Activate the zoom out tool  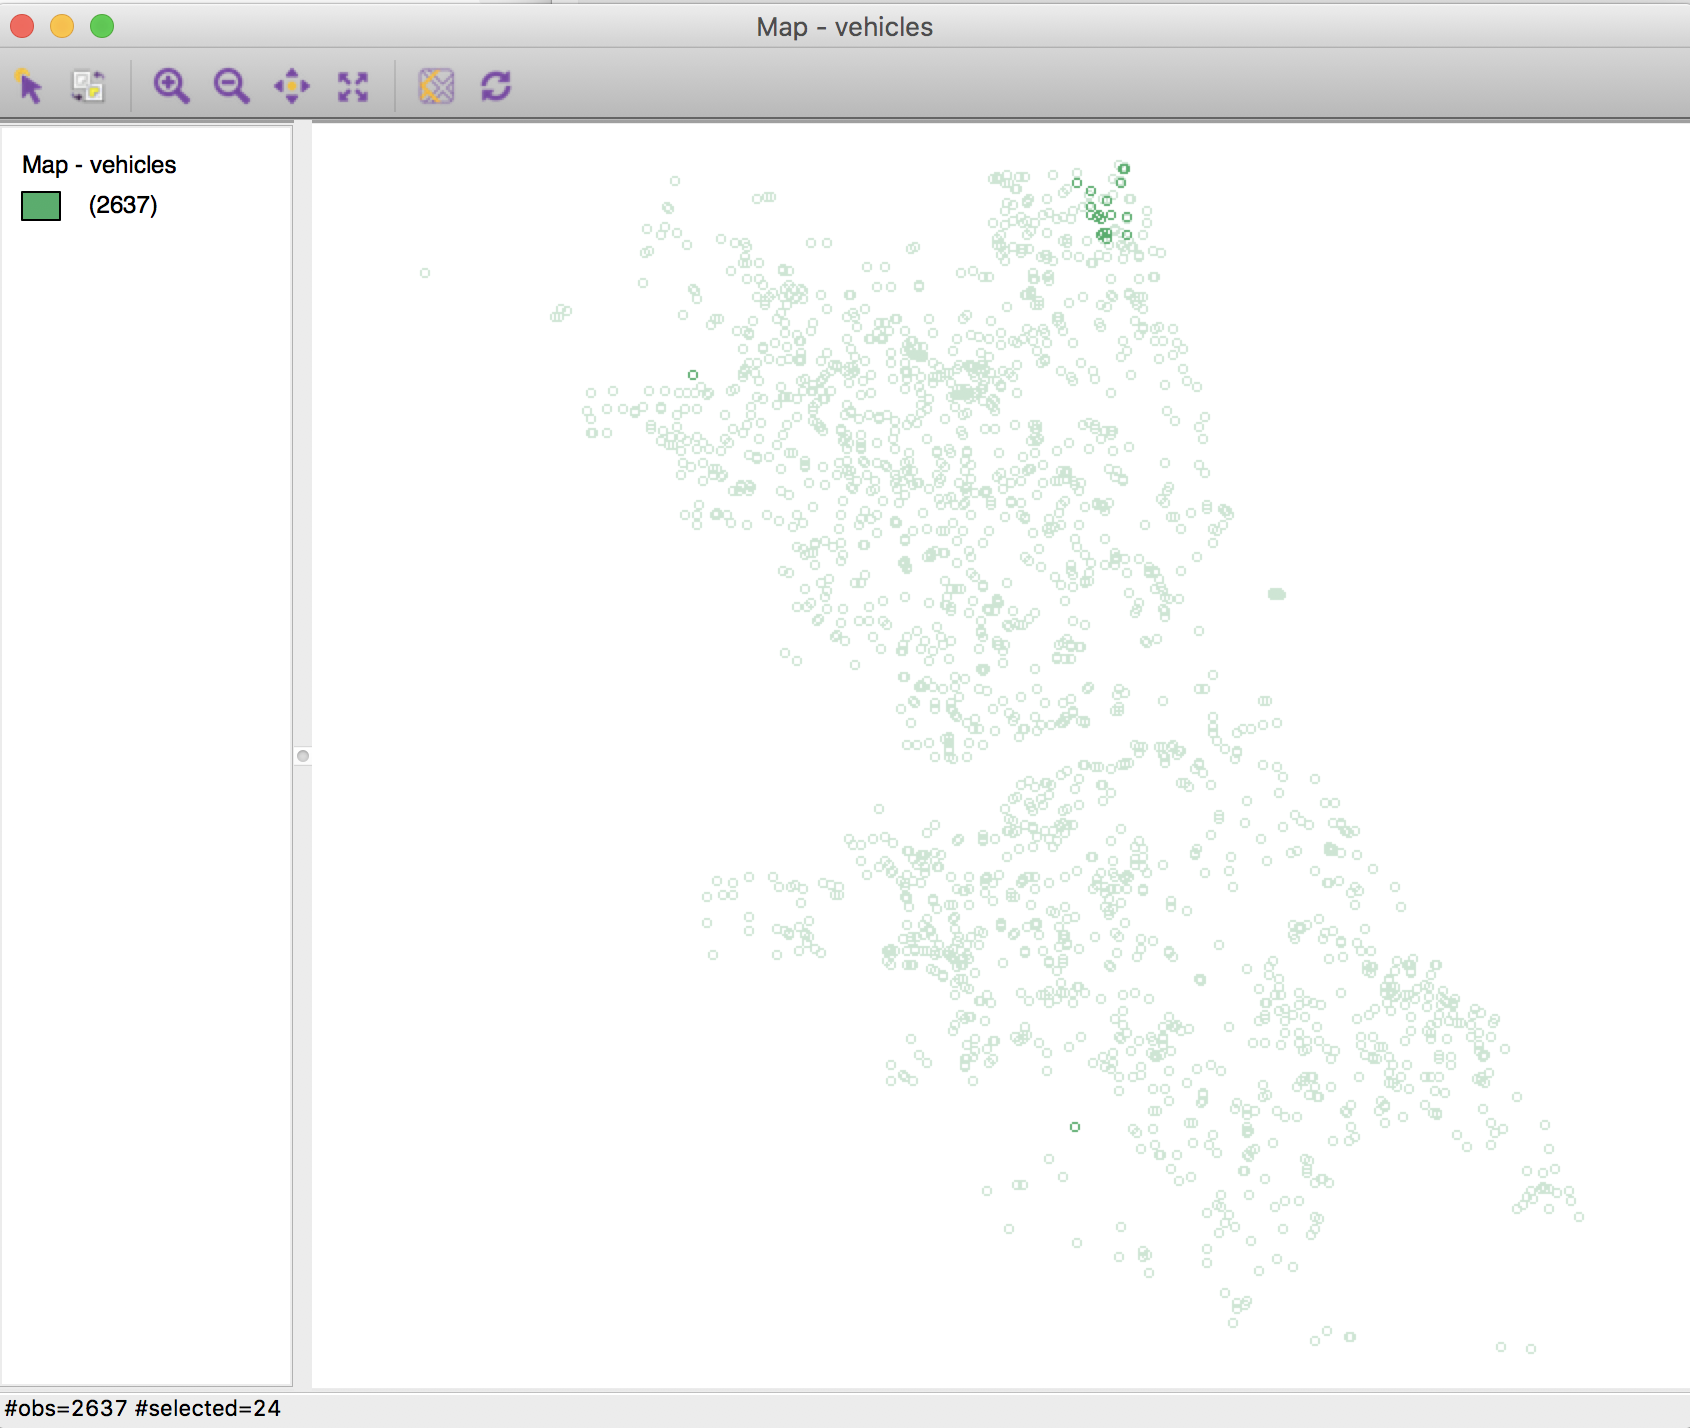pyautogui.click(x=230, y=87)
